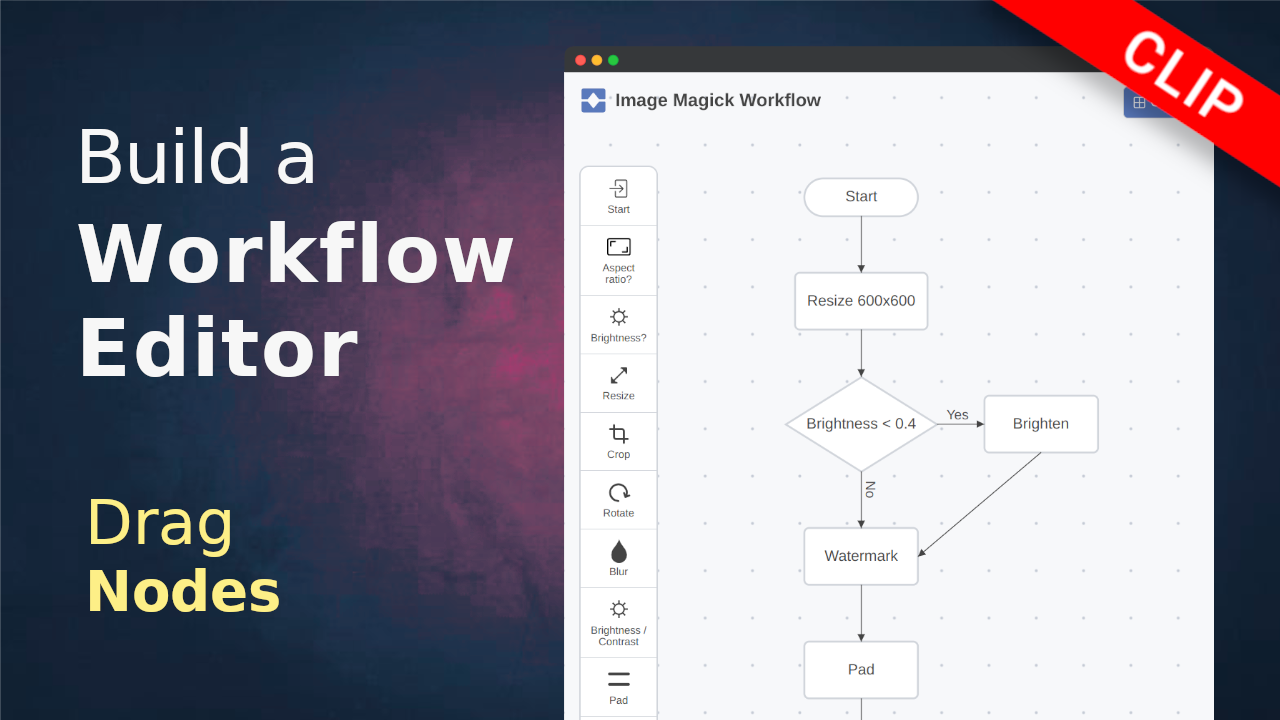
Task: Pick the Aspect ratio palette icon
Action: pyautogui.click(x=618, y=247)
